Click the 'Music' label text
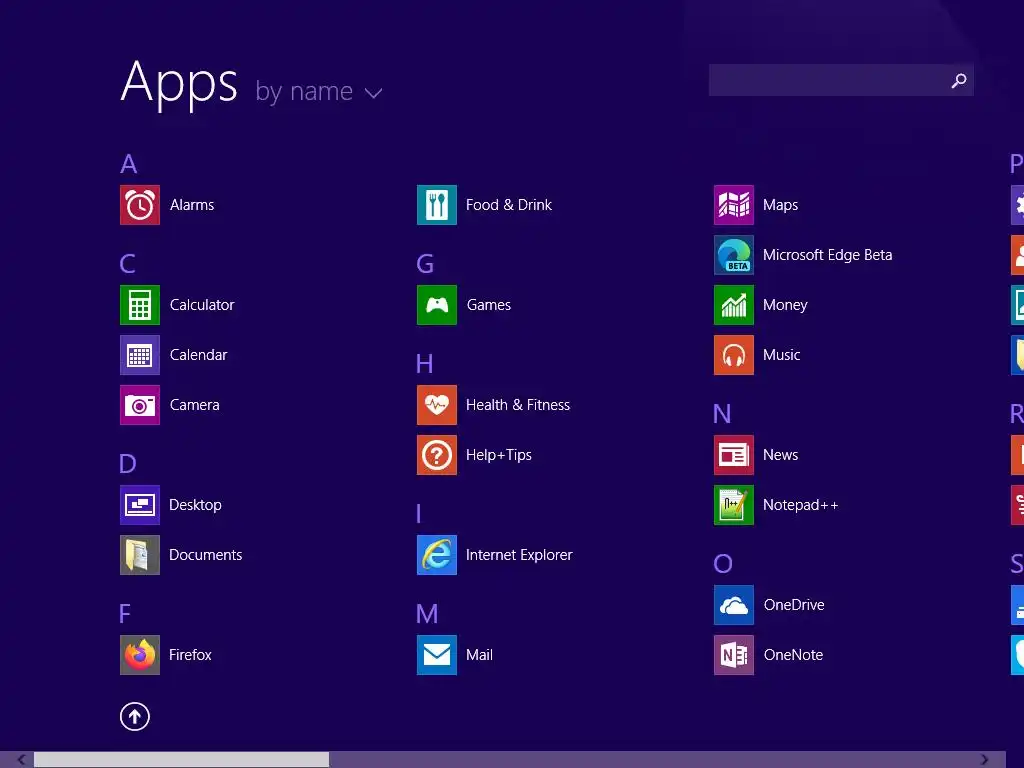 point(782,355)
